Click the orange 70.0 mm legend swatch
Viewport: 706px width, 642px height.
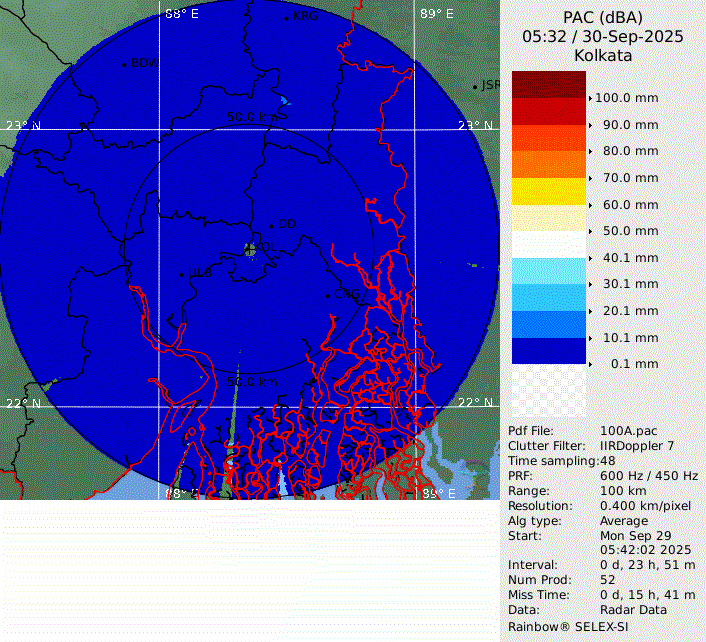pyautogui.click(x=548, y=164)
